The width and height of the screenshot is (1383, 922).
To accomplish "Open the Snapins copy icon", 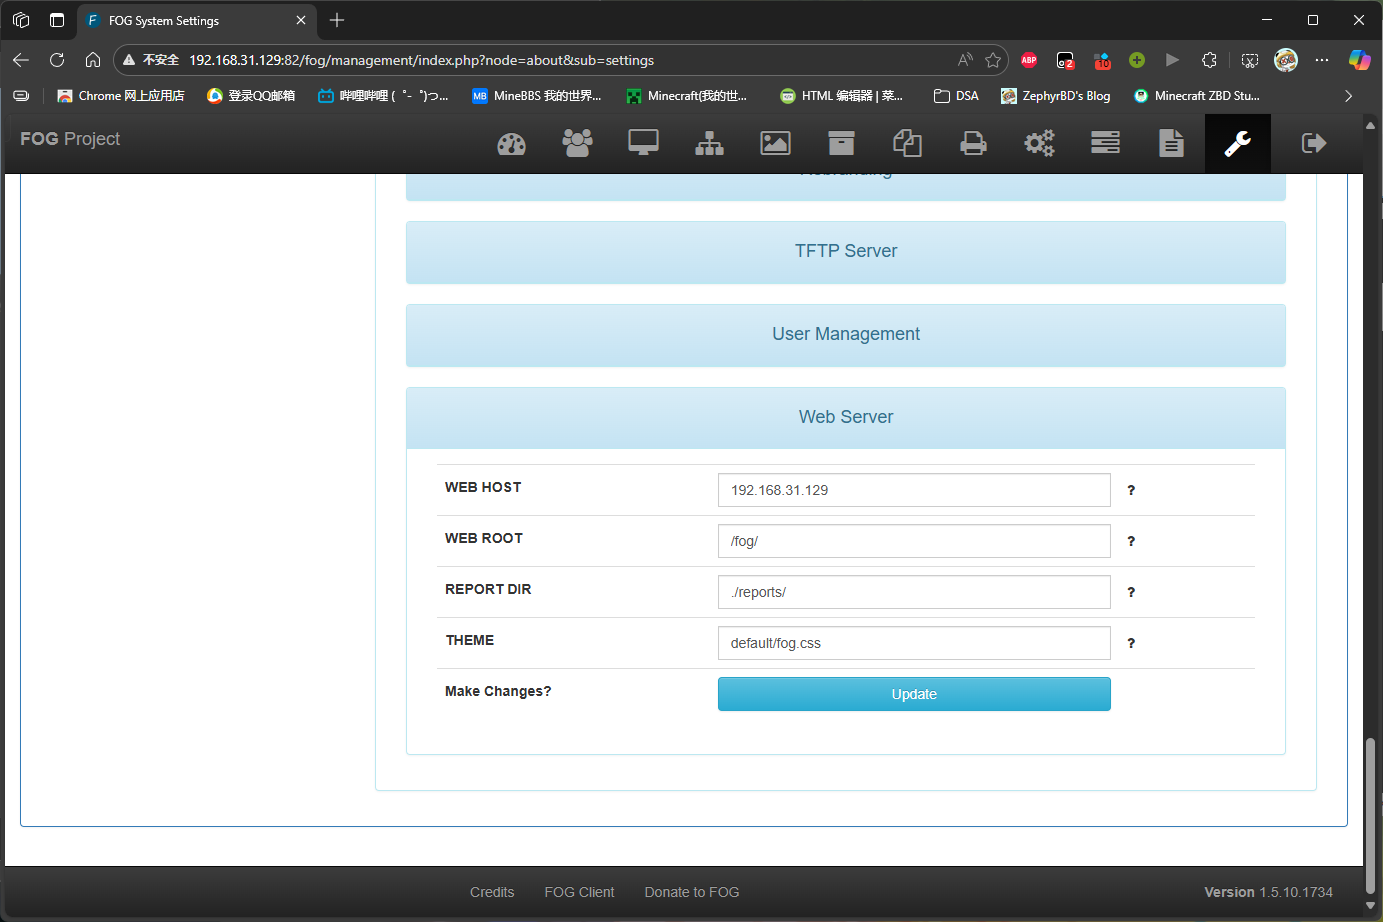I will point(907,144).
